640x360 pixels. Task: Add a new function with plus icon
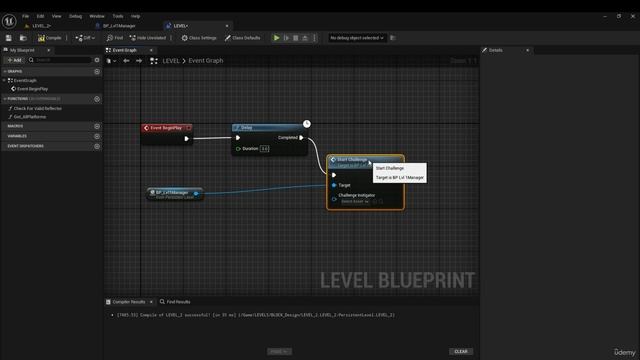97,99
